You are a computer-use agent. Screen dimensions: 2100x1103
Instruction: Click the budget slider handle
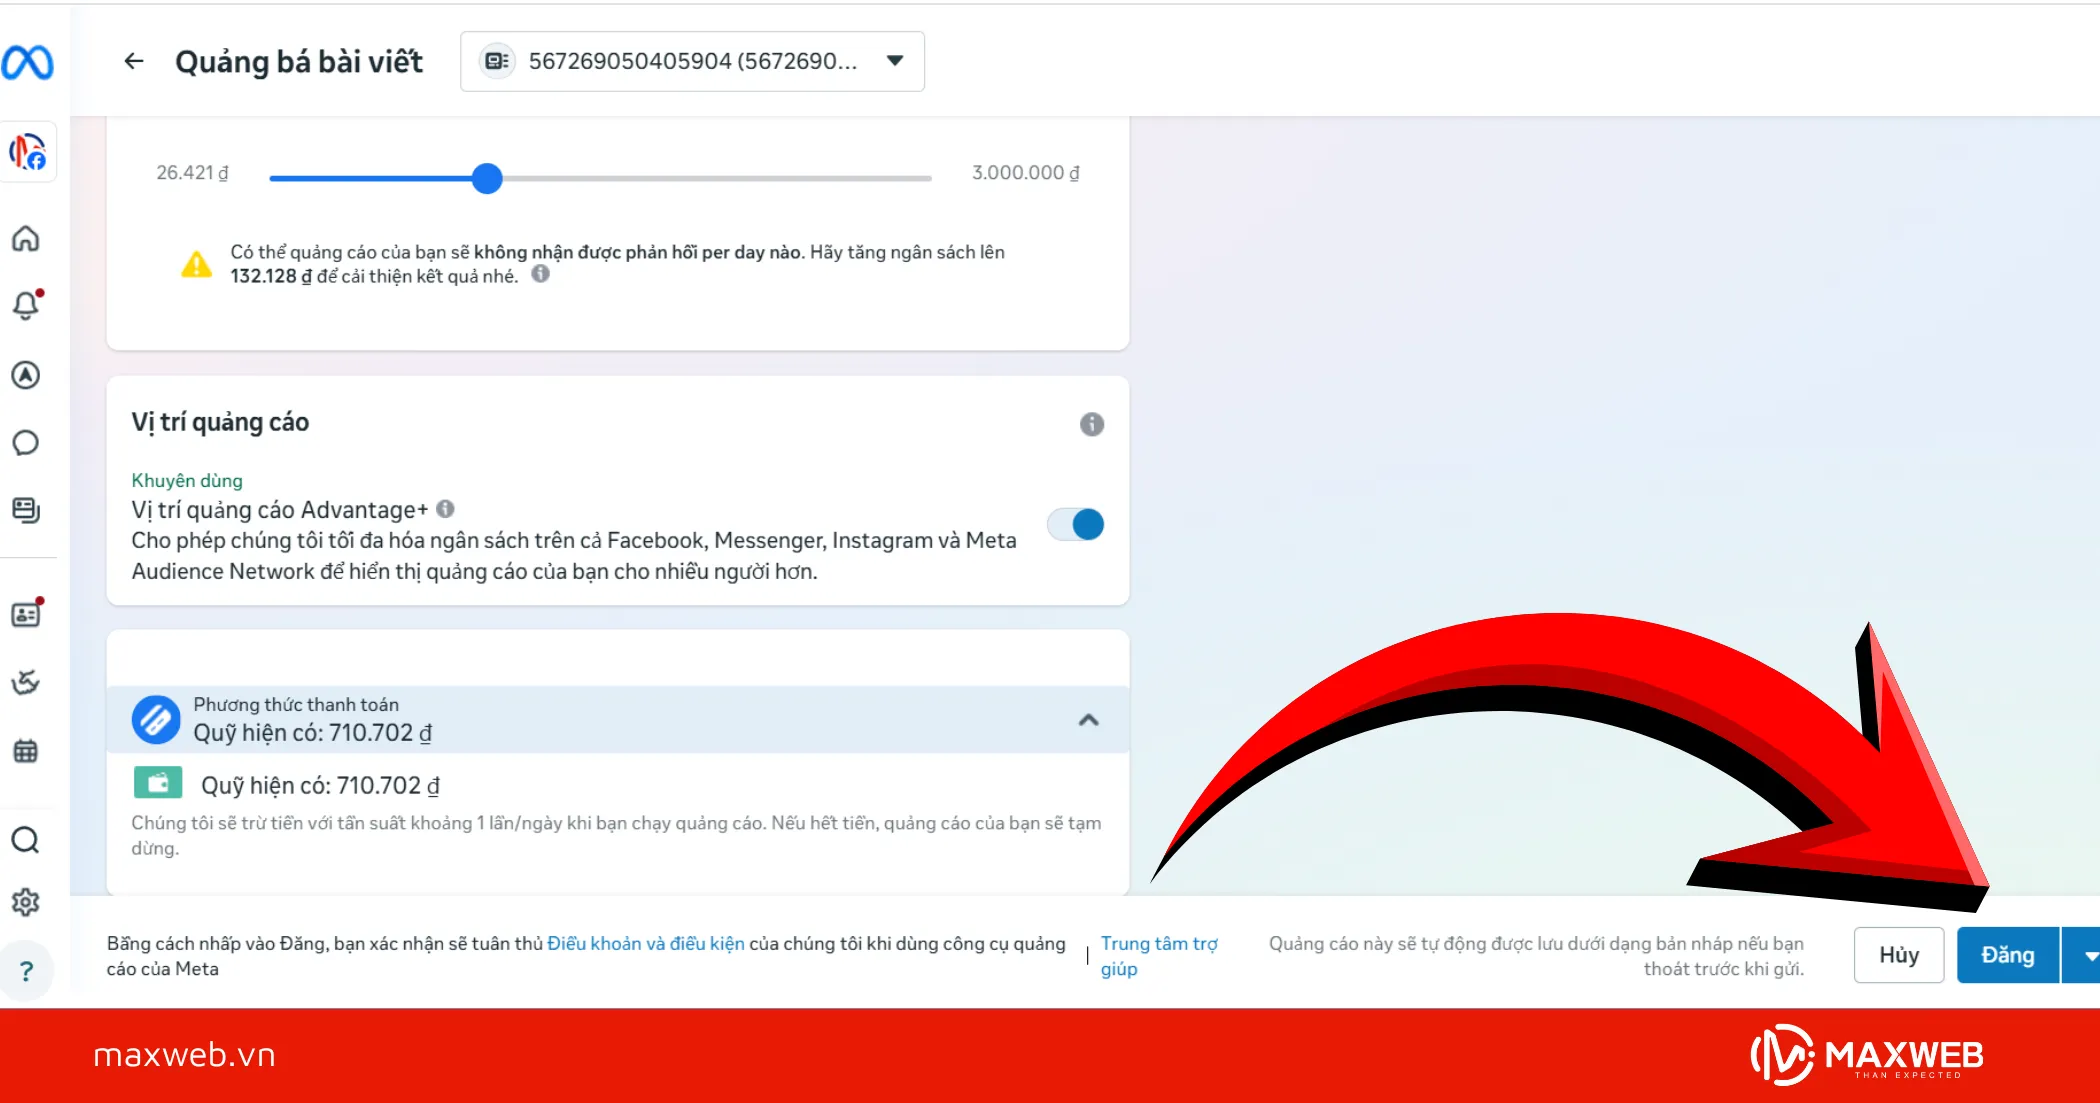[487, 179]
